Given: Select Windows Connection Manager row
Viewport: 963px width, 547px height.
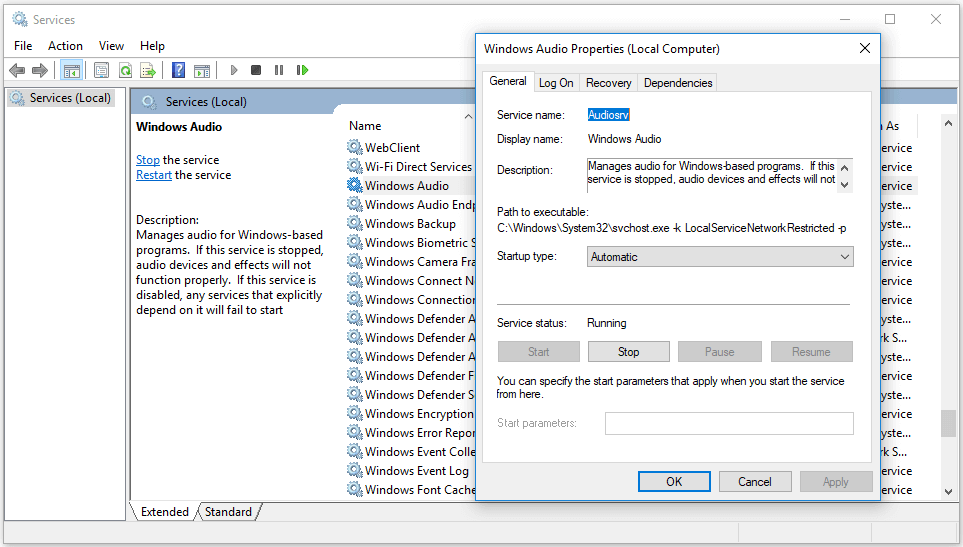Looking at the screenshot, I should pyautogui.click(x=411, y=300).
